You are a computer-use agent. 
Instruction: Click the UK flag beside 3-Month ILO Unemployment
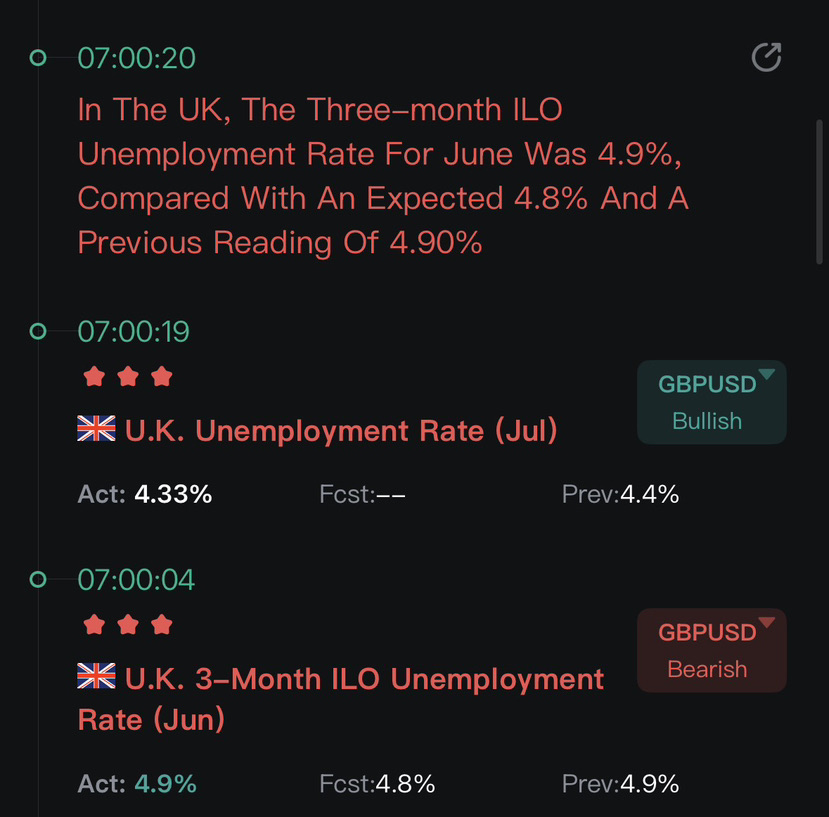(x=96, y=676)
